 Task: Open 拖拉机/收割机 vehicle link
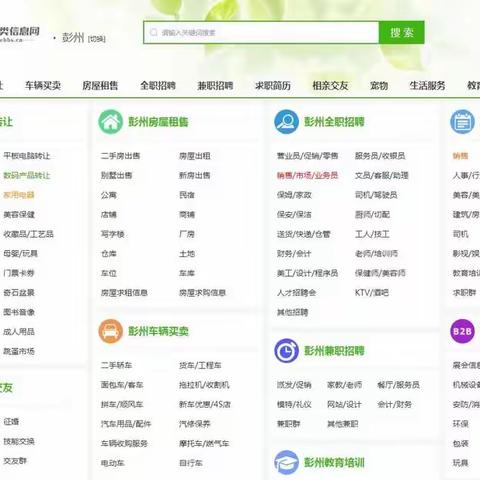pyautogui.click(x=204, y=385)
